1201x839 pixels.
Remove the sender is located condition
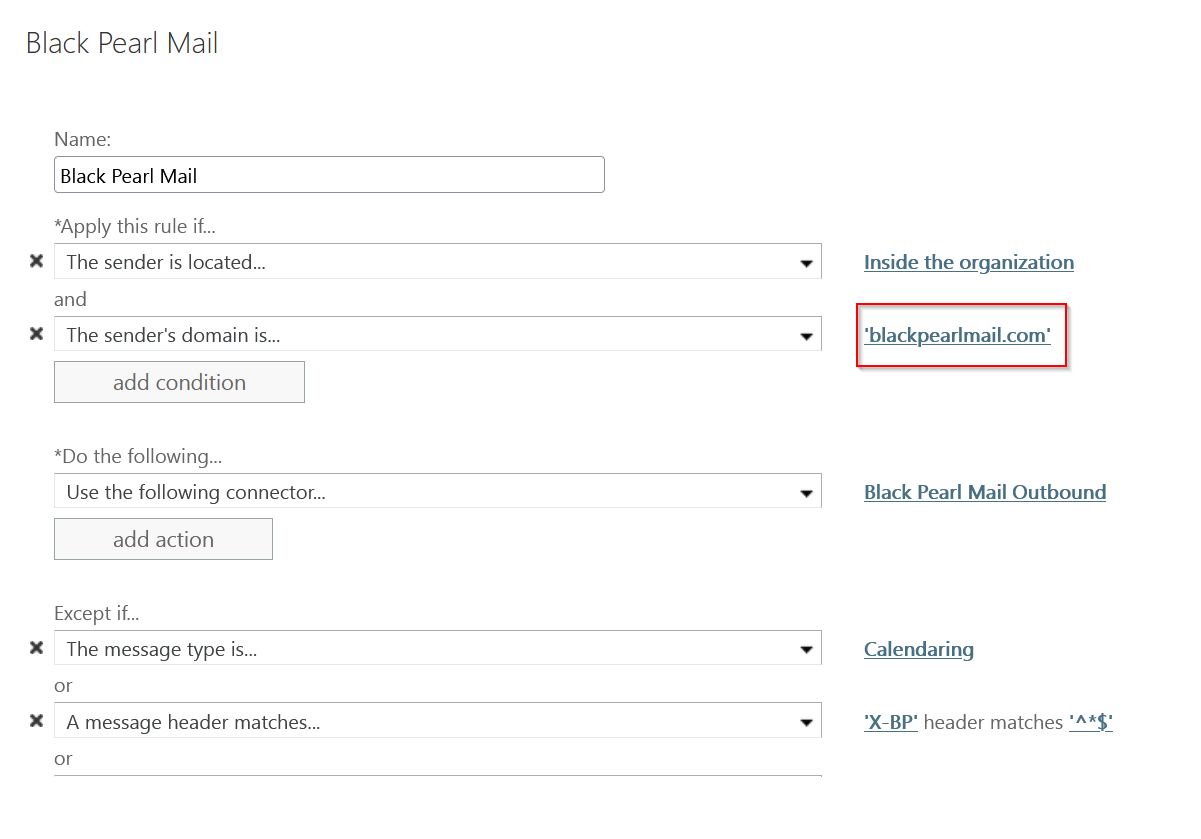[36, 261]
